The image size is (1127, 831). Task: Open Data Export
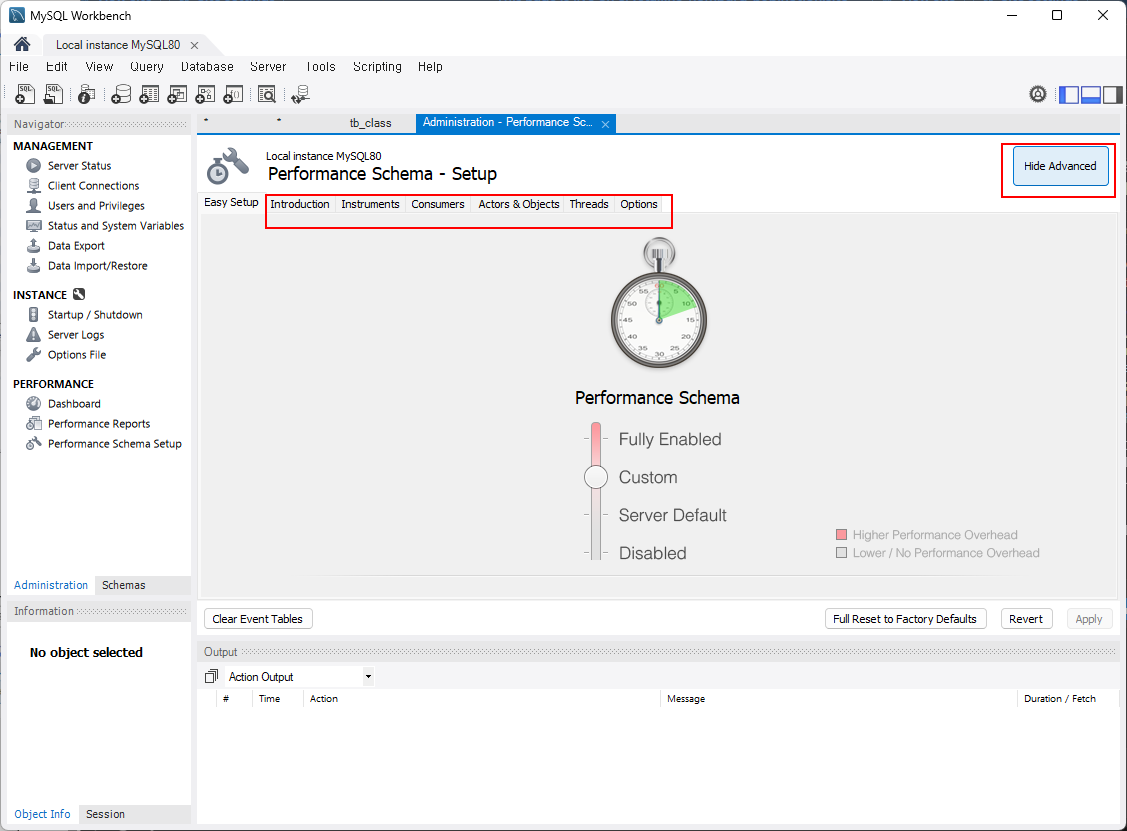(x=76, y=246)
